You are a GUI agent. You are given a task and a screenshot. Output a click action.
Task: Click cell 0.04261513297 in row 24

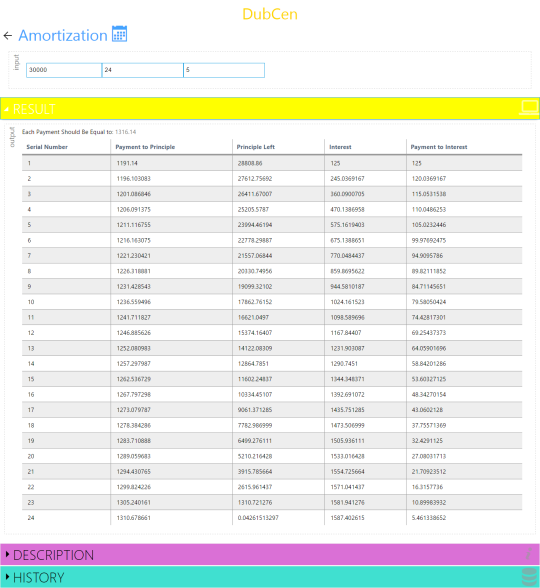pyautogui.click(x=258, y=518)
